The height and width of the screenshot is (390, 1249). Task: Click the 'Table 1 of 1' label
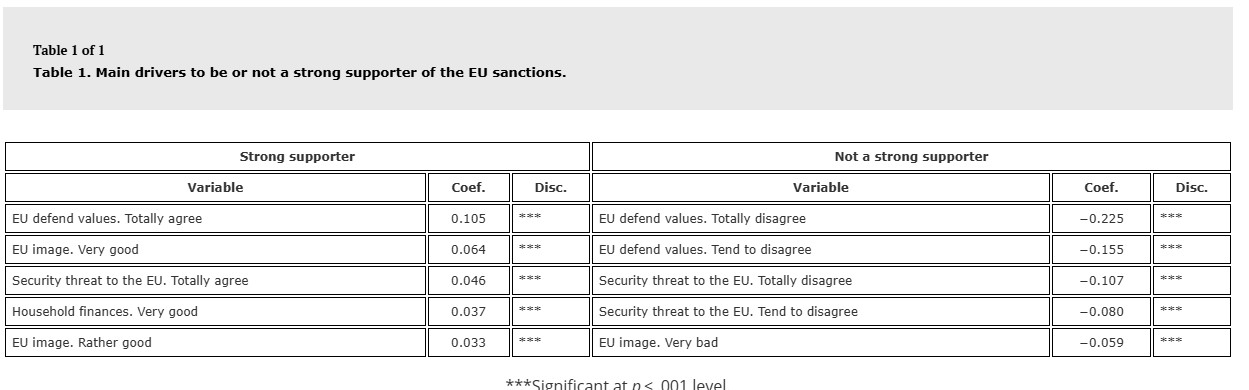(68, 50)
